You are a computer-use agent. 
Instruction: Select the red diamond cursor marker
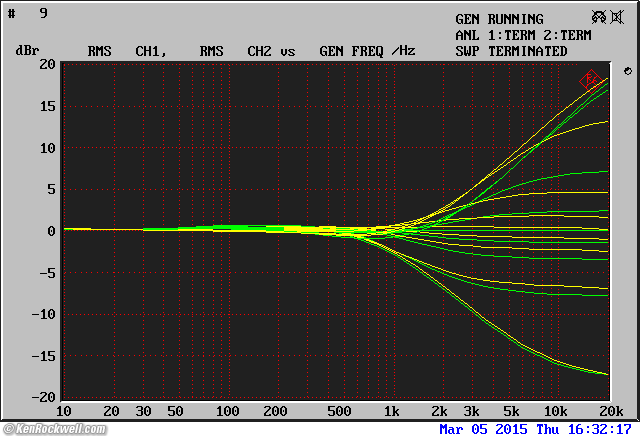[x=590, y=80]
